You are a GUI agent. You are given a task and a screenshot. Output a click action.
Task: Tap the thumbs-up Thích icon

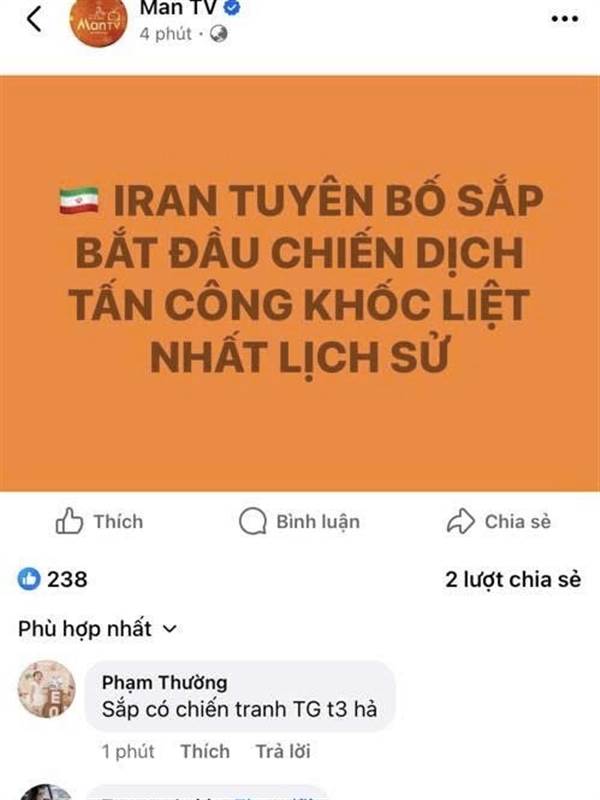[69, 521]
